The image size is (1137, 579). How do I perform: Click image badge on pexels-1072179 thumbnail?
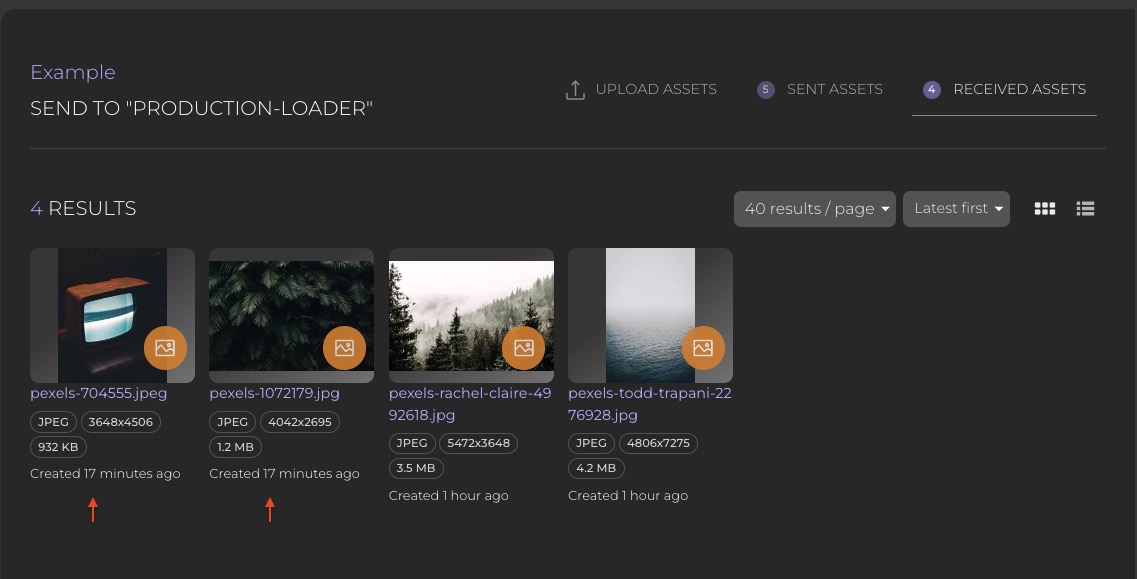pyautogui.click(x=344, y=348)
